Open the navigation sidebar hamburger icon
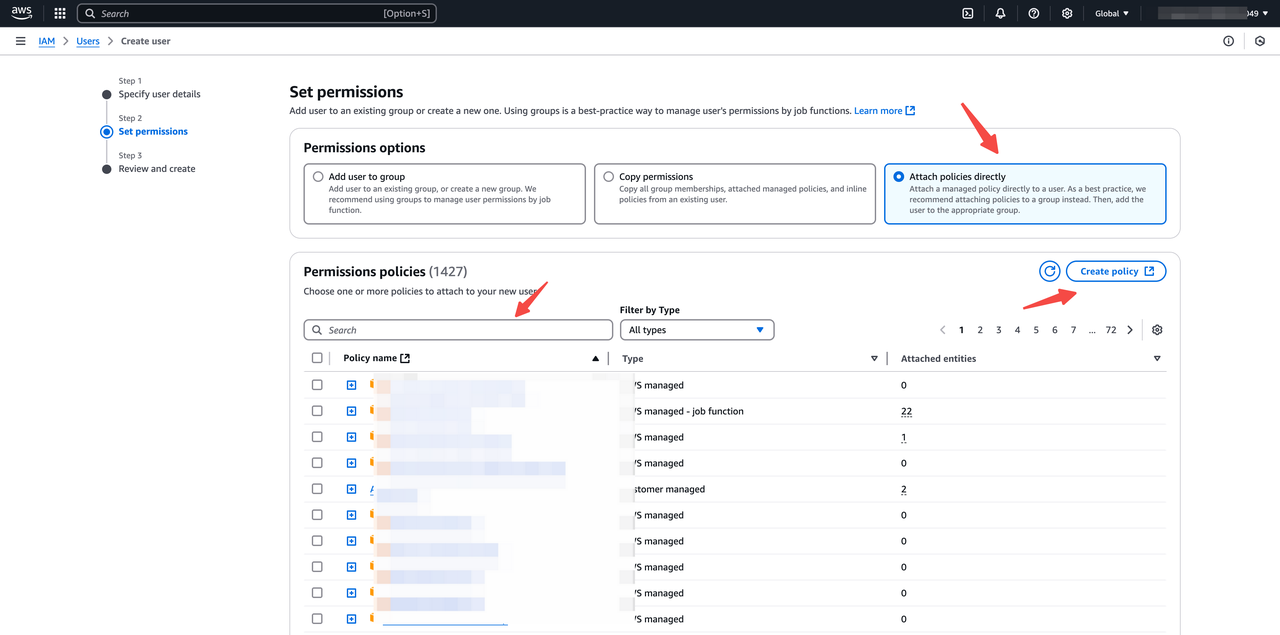 click(x=20, y=41)
